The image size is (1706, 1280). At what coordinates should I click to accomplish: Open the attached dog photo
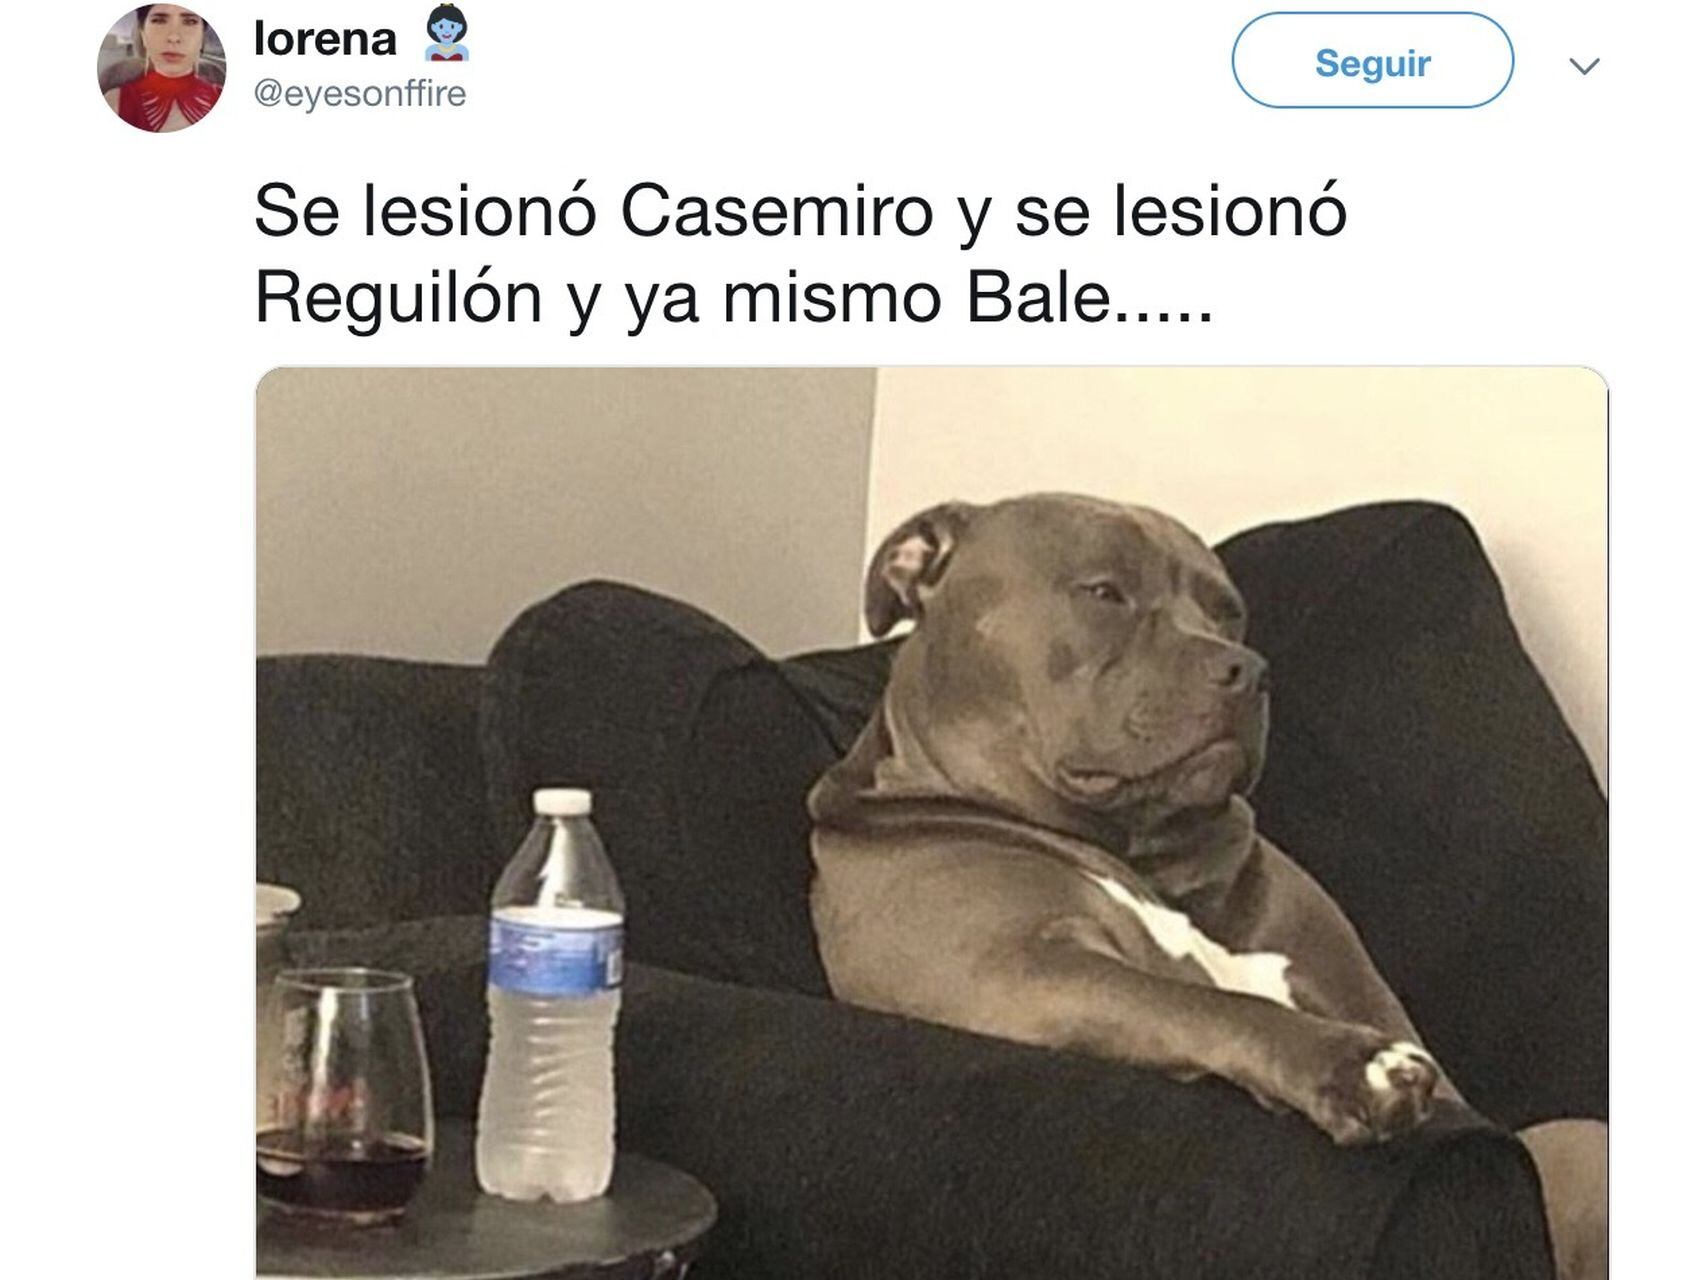932,823
